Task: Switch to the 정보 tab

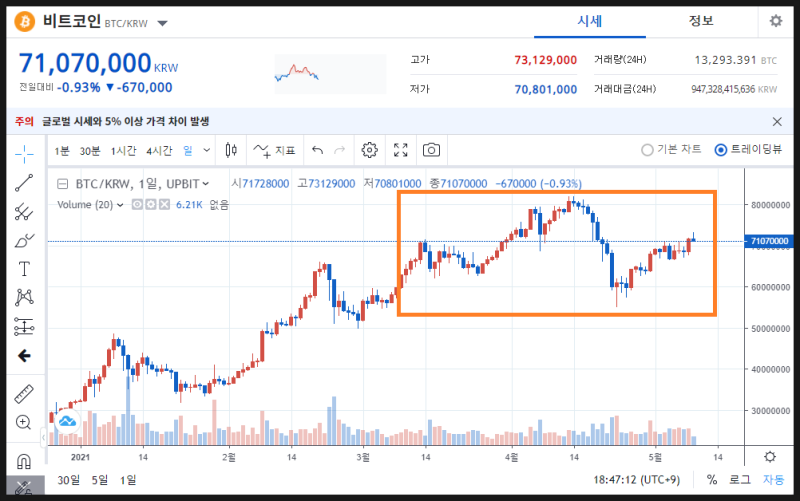Action: tap(701, 21)
